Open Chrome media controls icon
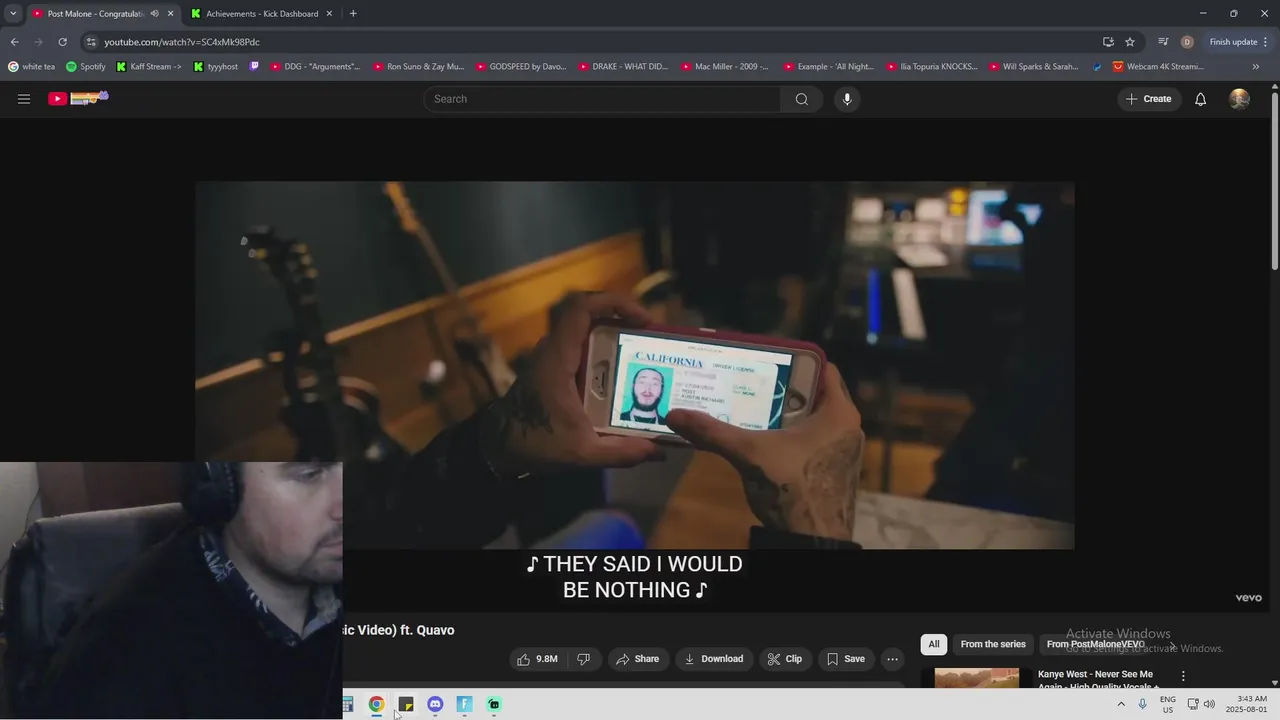1280x720 pixels. pos(1163,42)
